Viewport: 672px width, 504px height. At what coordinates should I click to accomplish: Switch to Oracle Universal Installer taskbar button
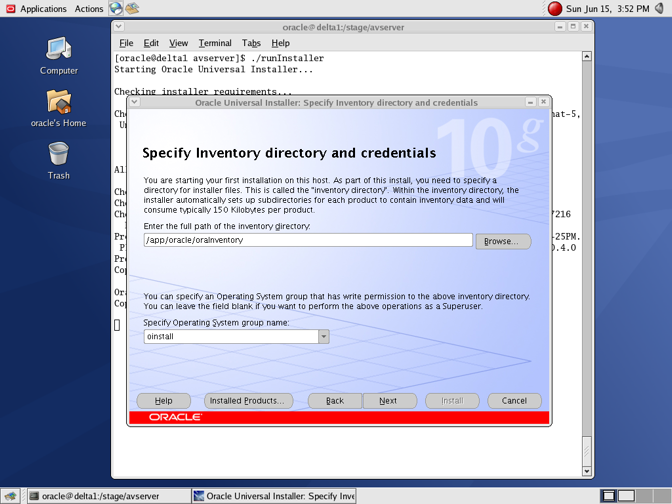[274, 496]
